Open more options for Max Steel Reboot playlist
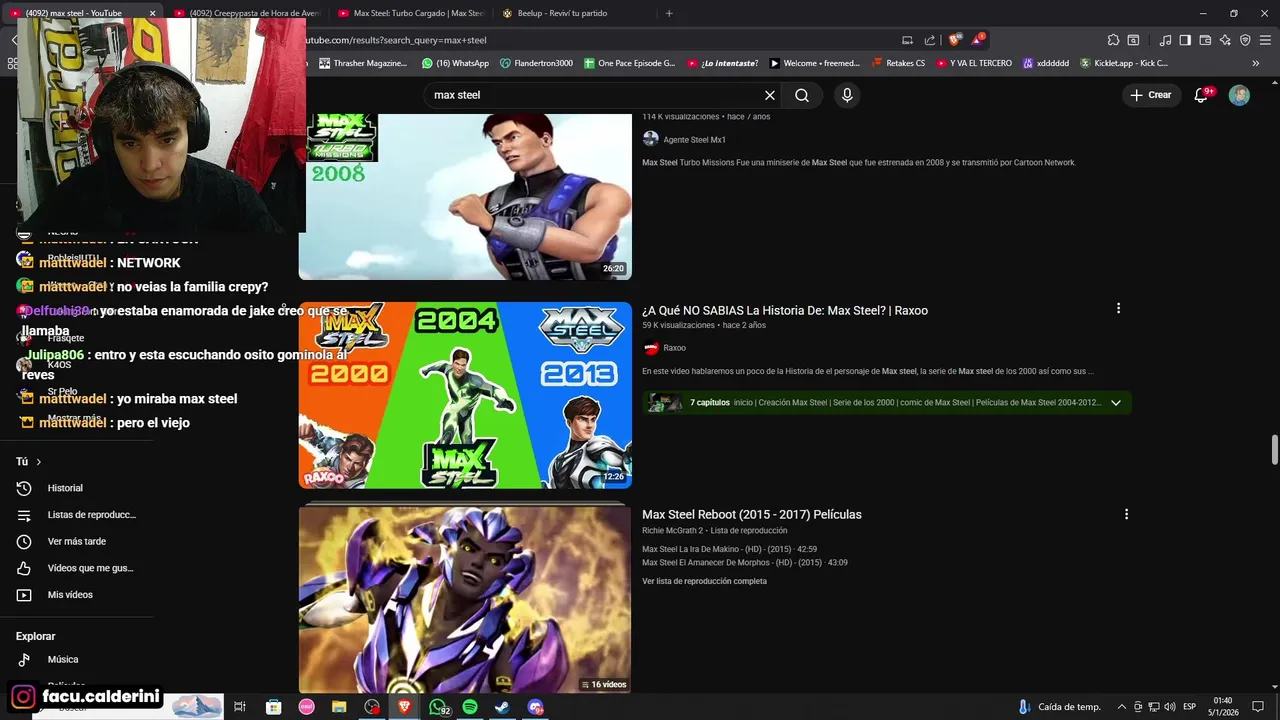The height and width of the screenshot is (720, 1280). point(1126,514)
